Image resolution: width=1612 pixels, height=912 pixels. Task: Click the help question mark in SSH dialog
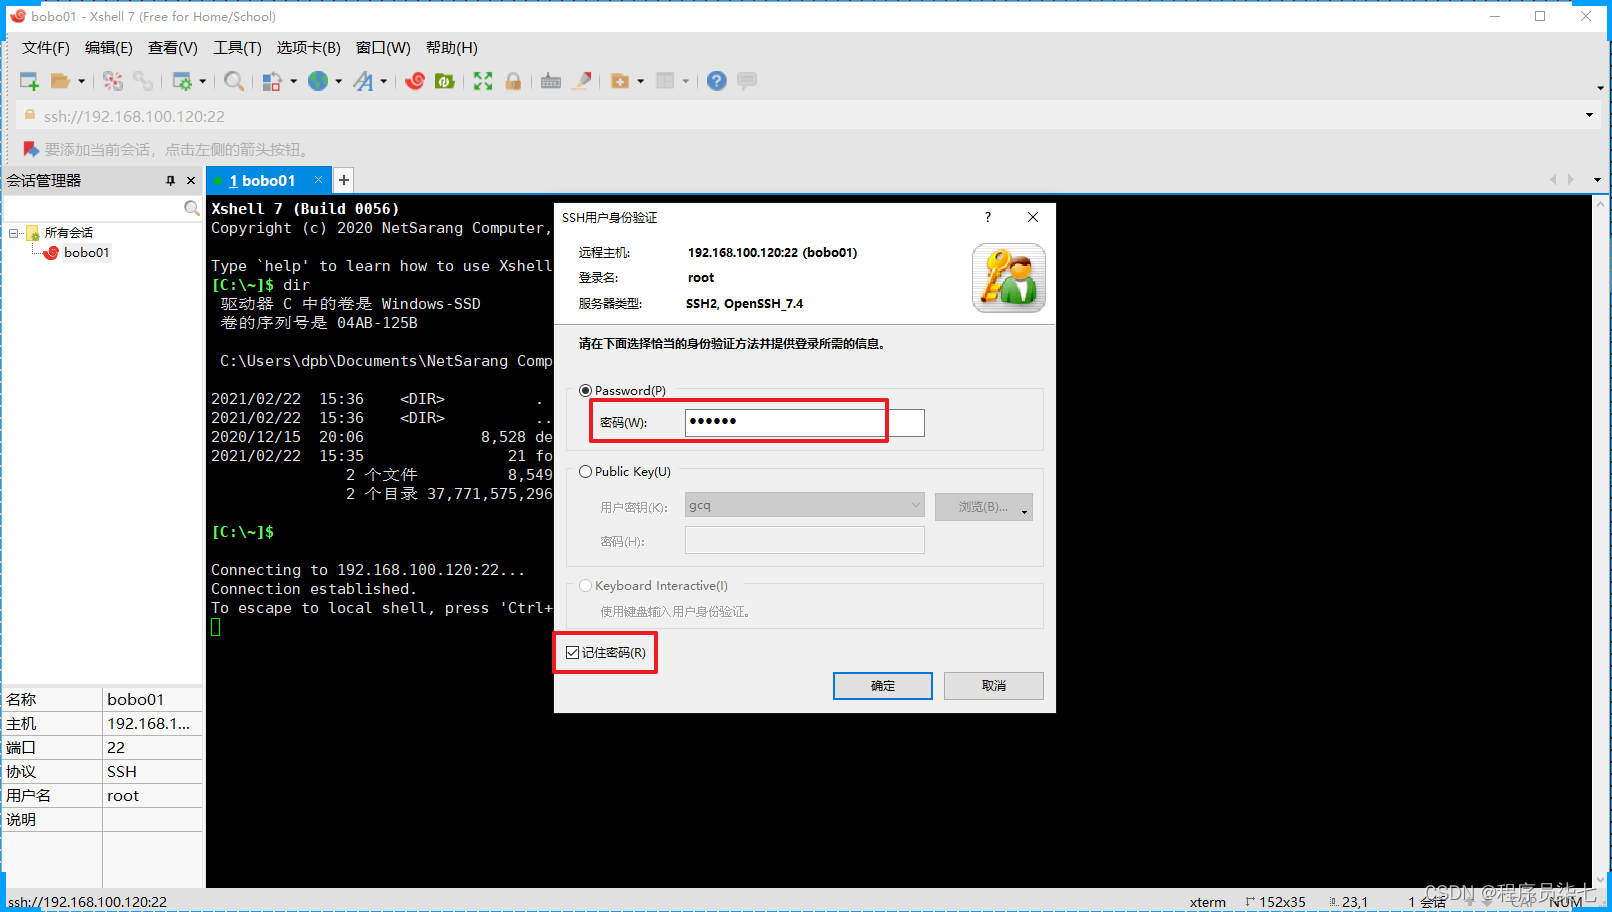pyautogui.click(x=988, y=217)
